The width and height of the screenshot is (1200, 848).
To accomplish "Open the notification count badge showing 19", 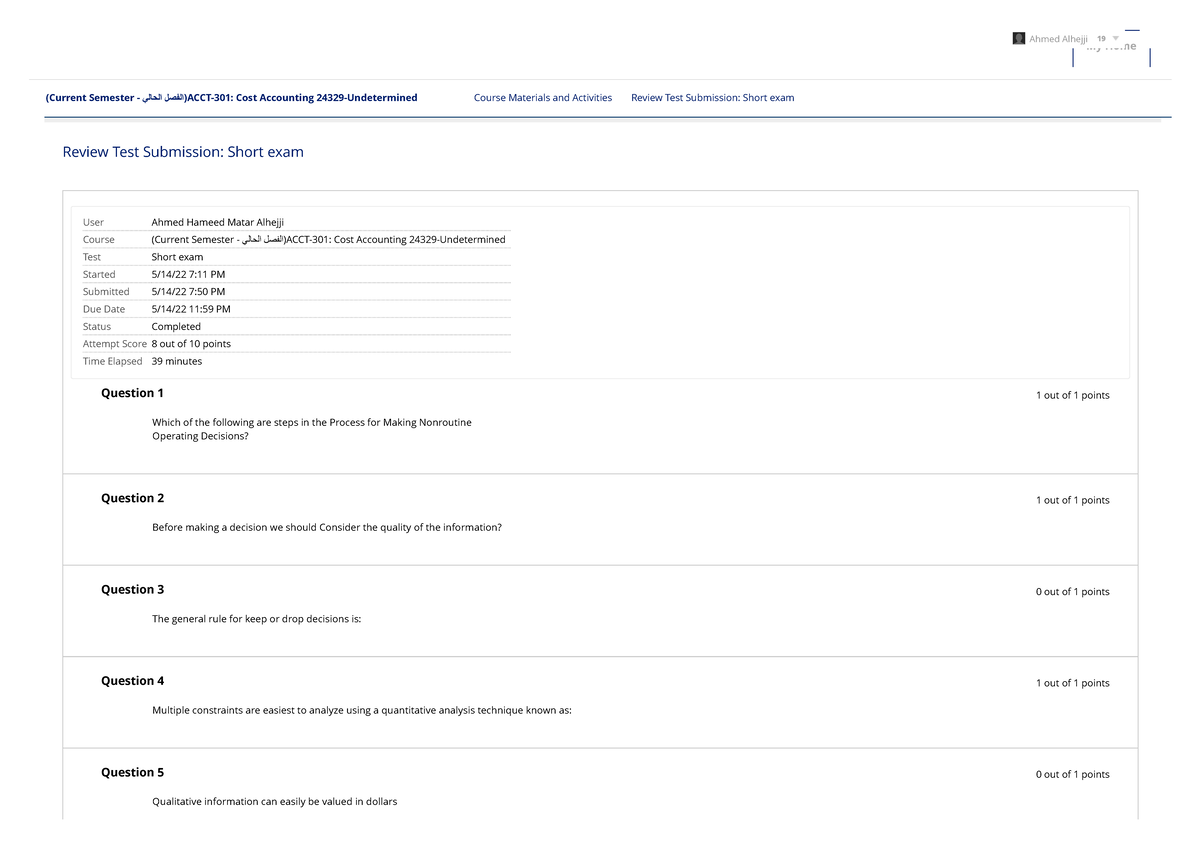I will 1100,39.
